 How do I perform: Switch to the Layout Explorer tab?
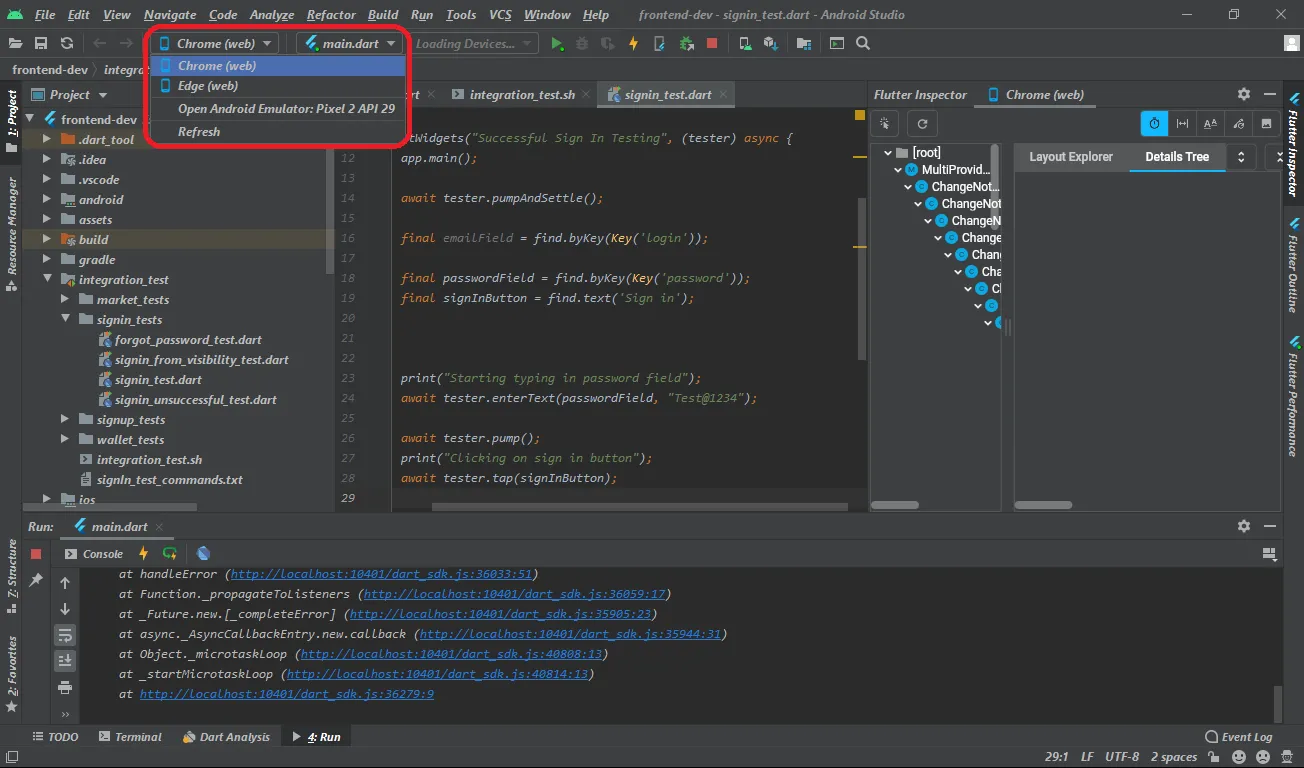[x=1070, y=157]
